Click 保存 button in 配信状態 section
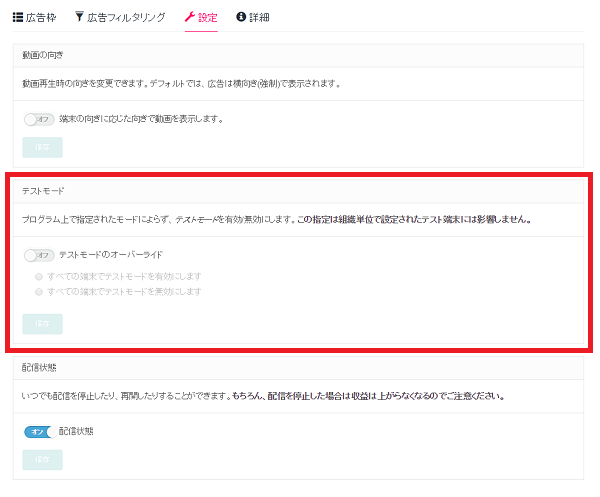 (x=42, y=460)
